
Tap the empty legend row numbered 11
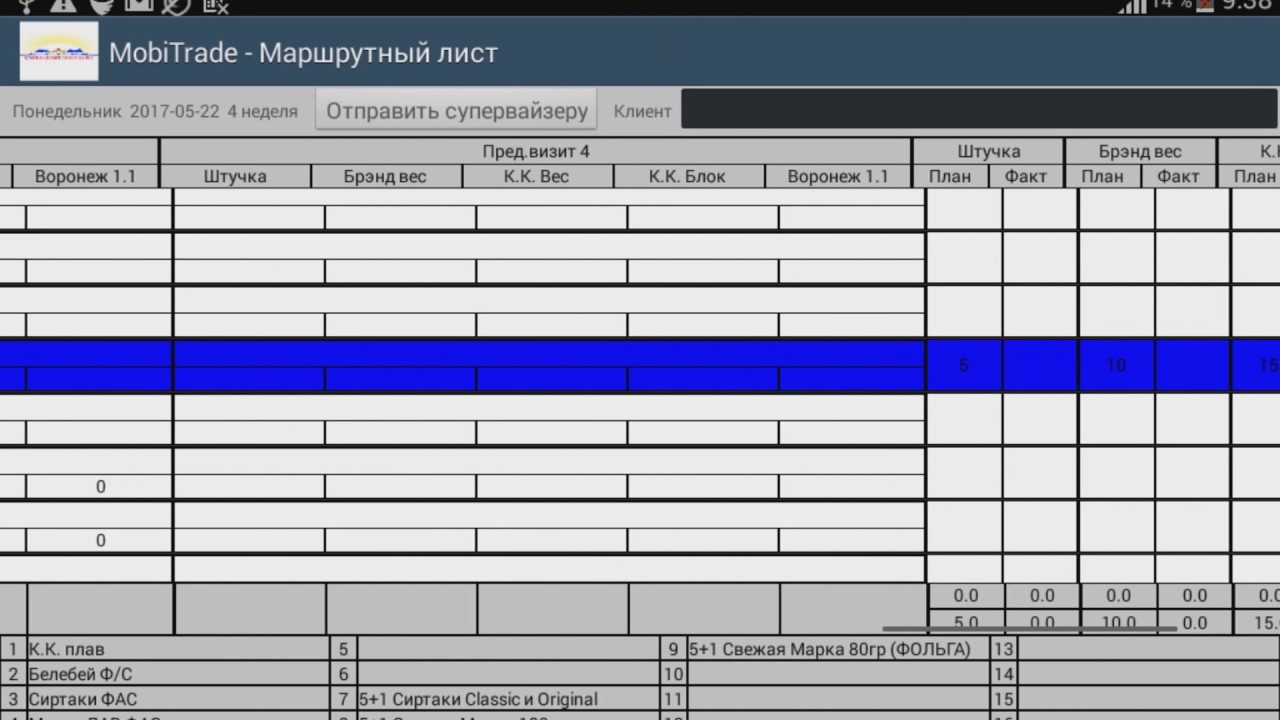[x=826, y=699]
